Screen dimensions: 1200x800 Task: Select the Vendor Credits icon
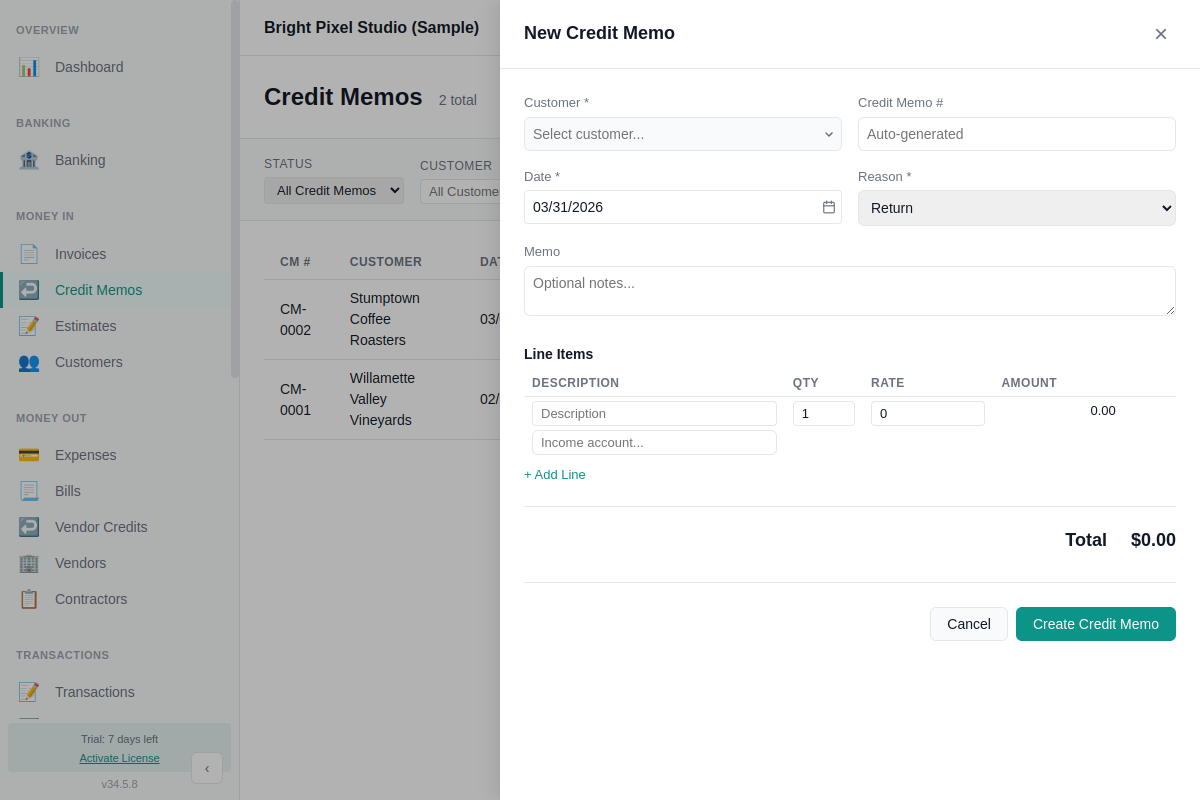(29, 527)
